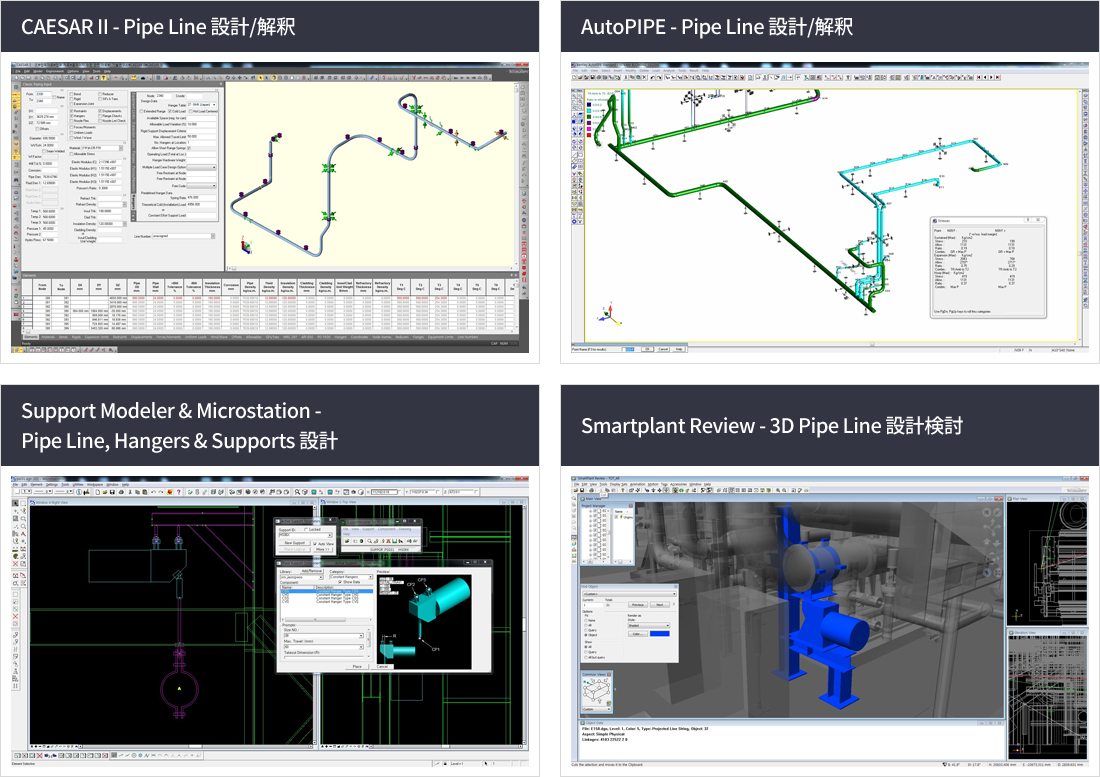Switch to Elements tab in CAESAR II
The height and width of the screenshot is (777, 1100).
click(31, 337)
